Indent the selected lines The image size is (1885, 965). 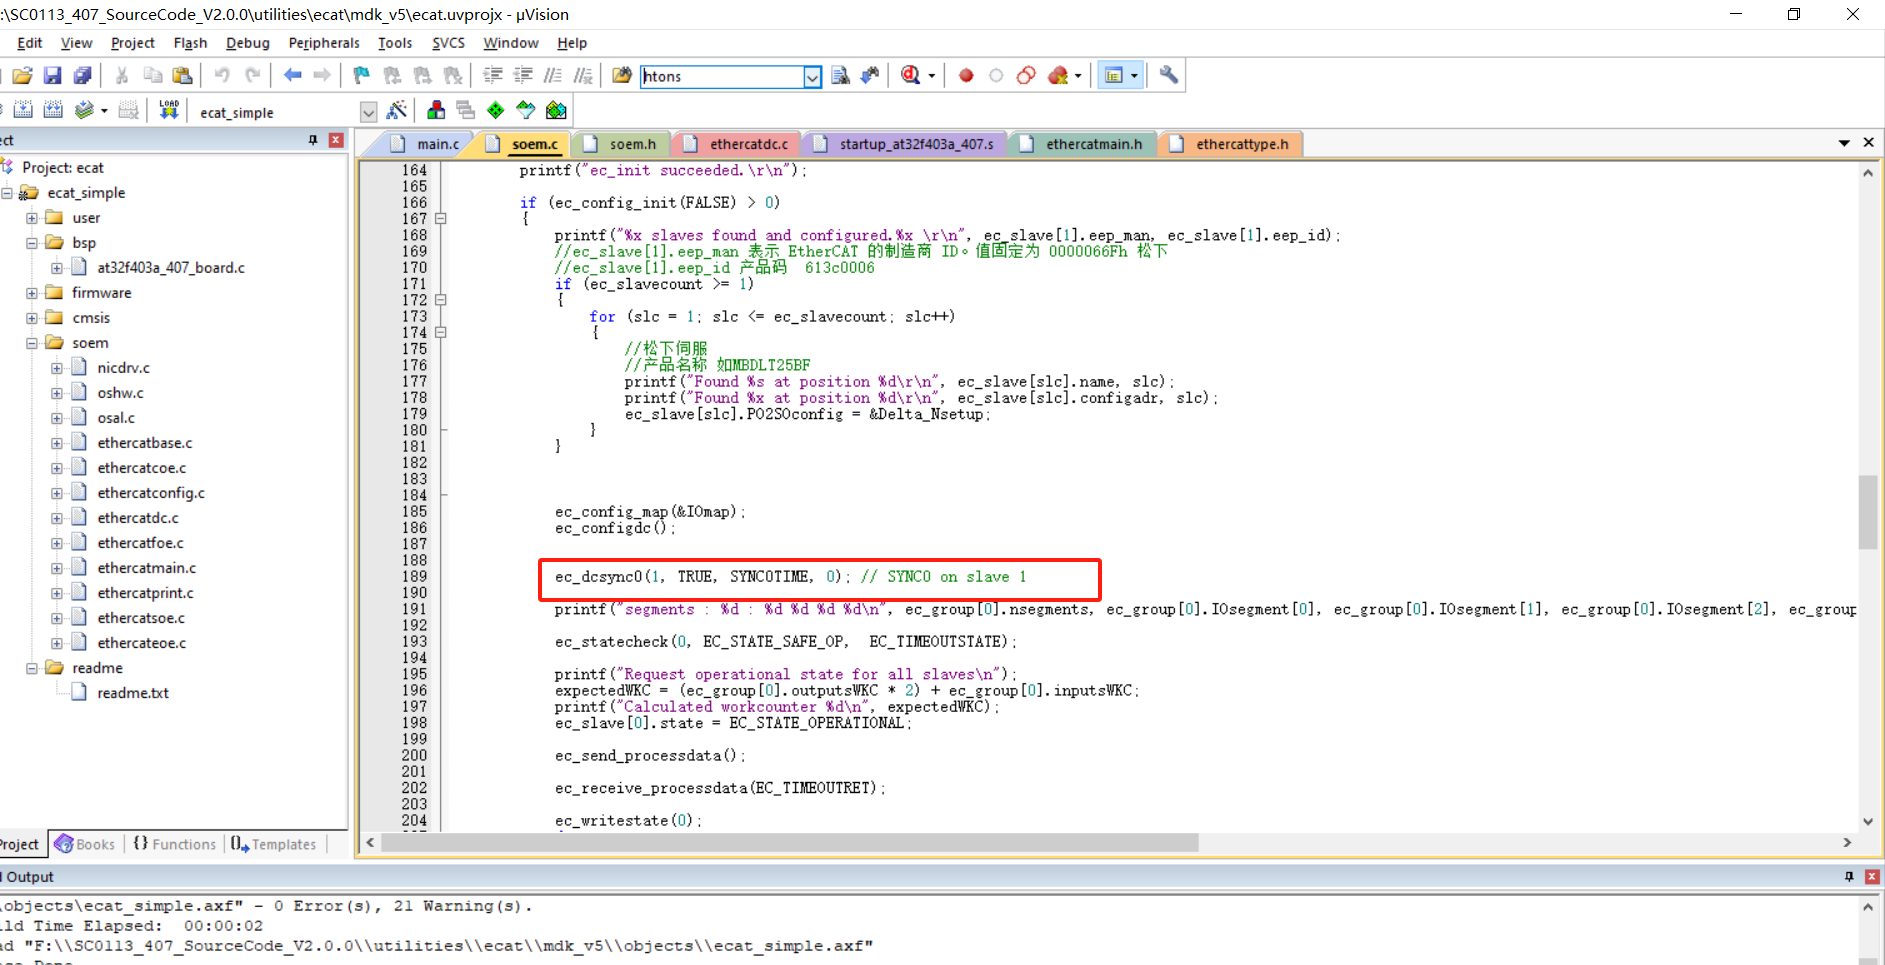coord(493,75)
